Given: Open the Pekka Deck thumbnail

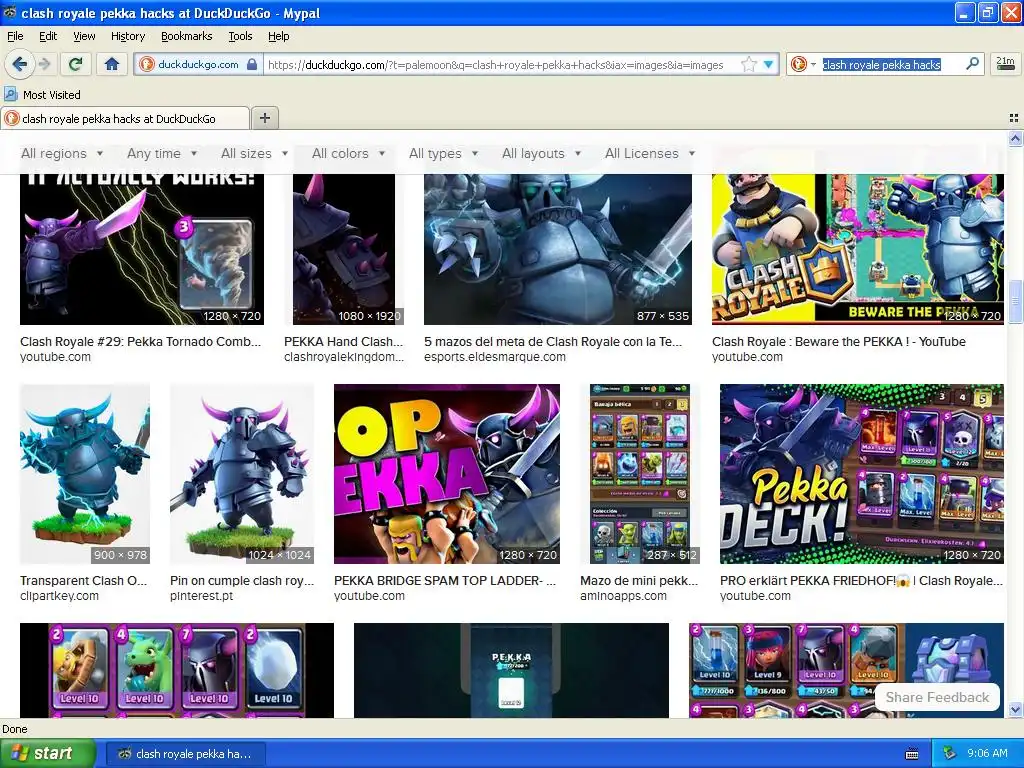Looking at the screenshot, I should tap(861, 473).
